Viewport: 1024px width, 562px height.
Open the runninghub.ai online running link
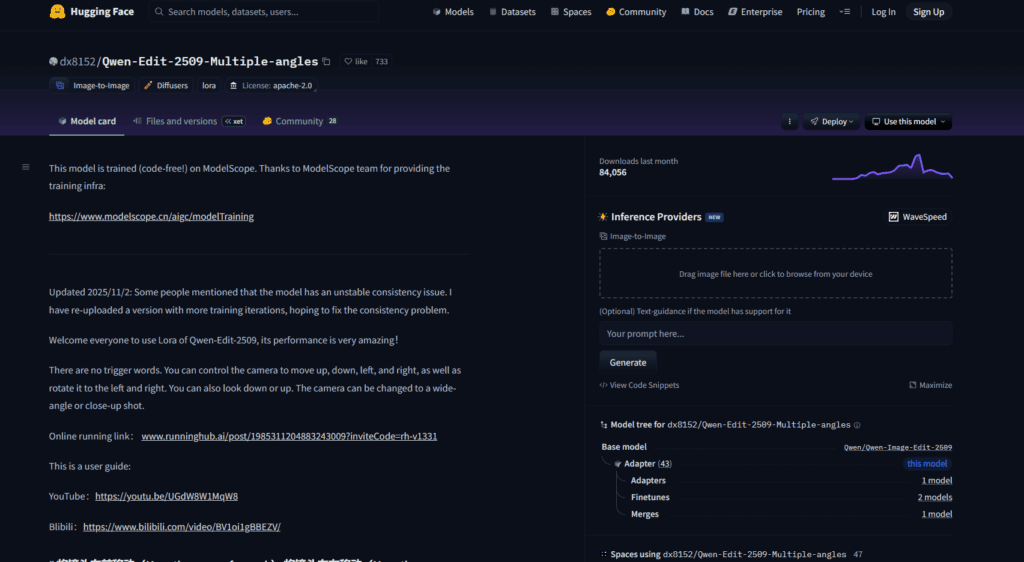[x=289, y=436]
